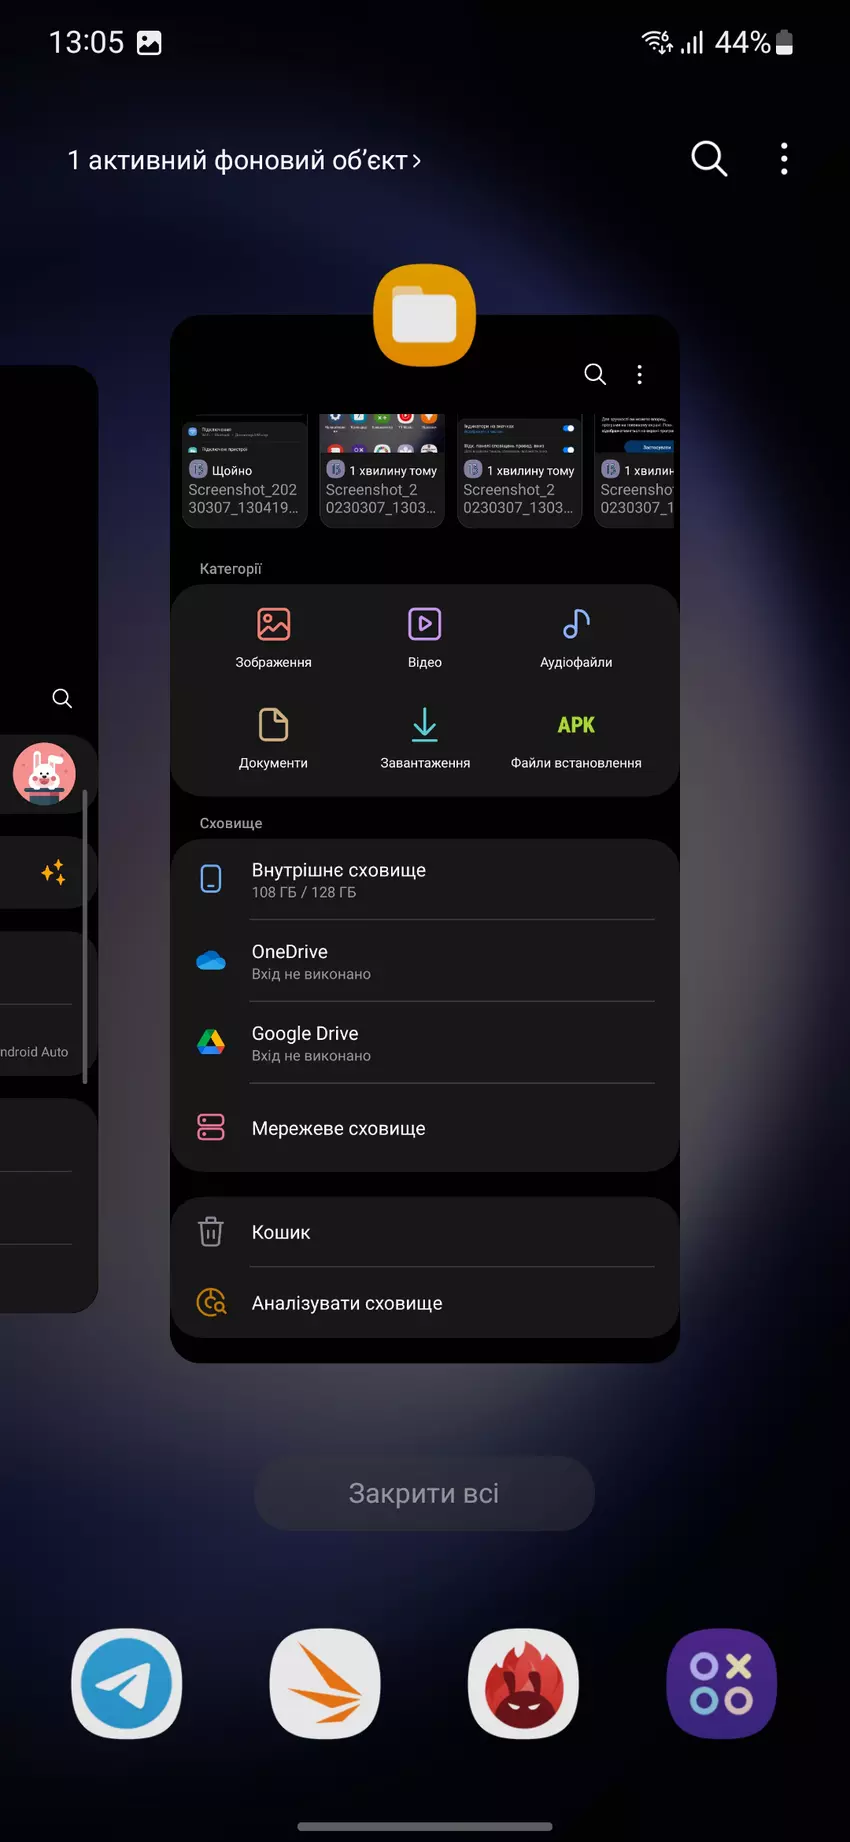Open the three-dot recents options menu
The height and width of the screenshot is (1842, 850).
tap(784, 158)
